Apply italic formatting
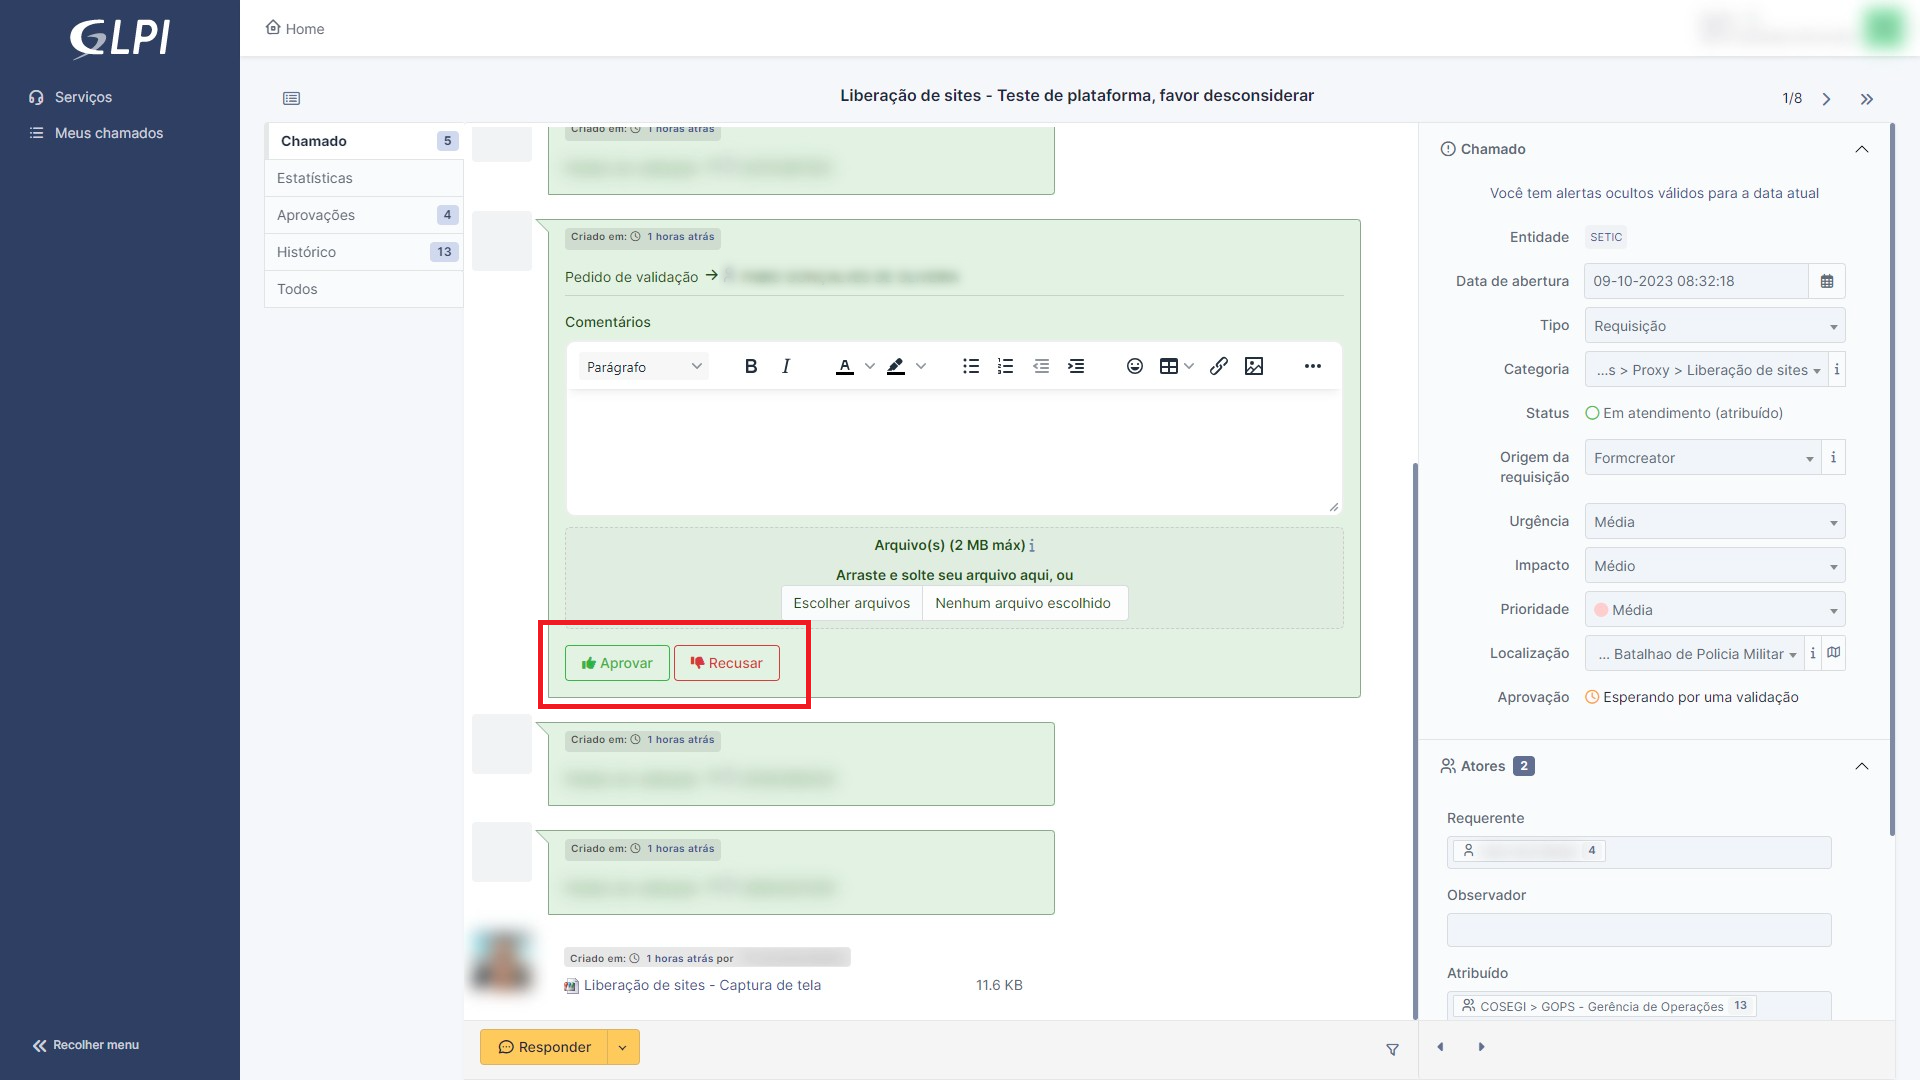The width and height of the screenshot is (1920, 1080). (x=786, y=366)
